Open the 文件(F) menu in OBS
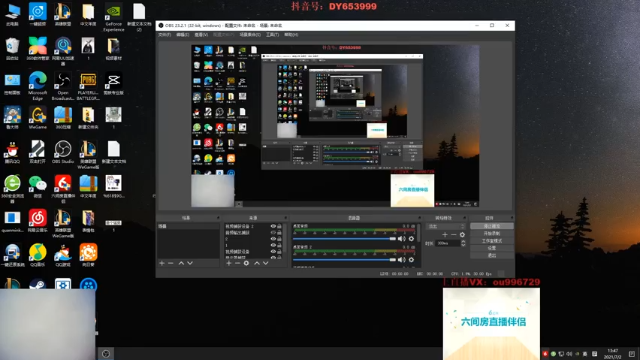This screenshot has width=640, height=360. (x=164, y=35)
